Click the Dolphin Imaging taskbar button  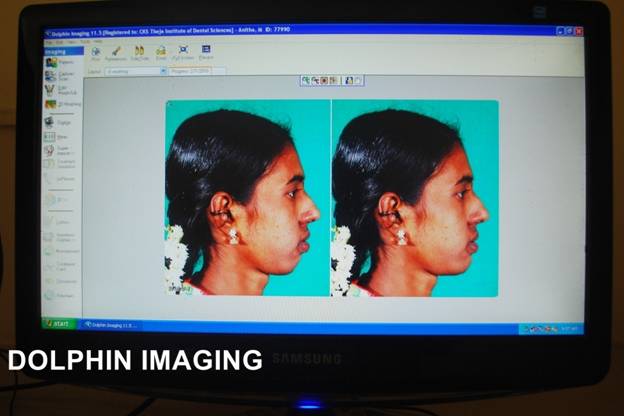(x=110, y=325)
